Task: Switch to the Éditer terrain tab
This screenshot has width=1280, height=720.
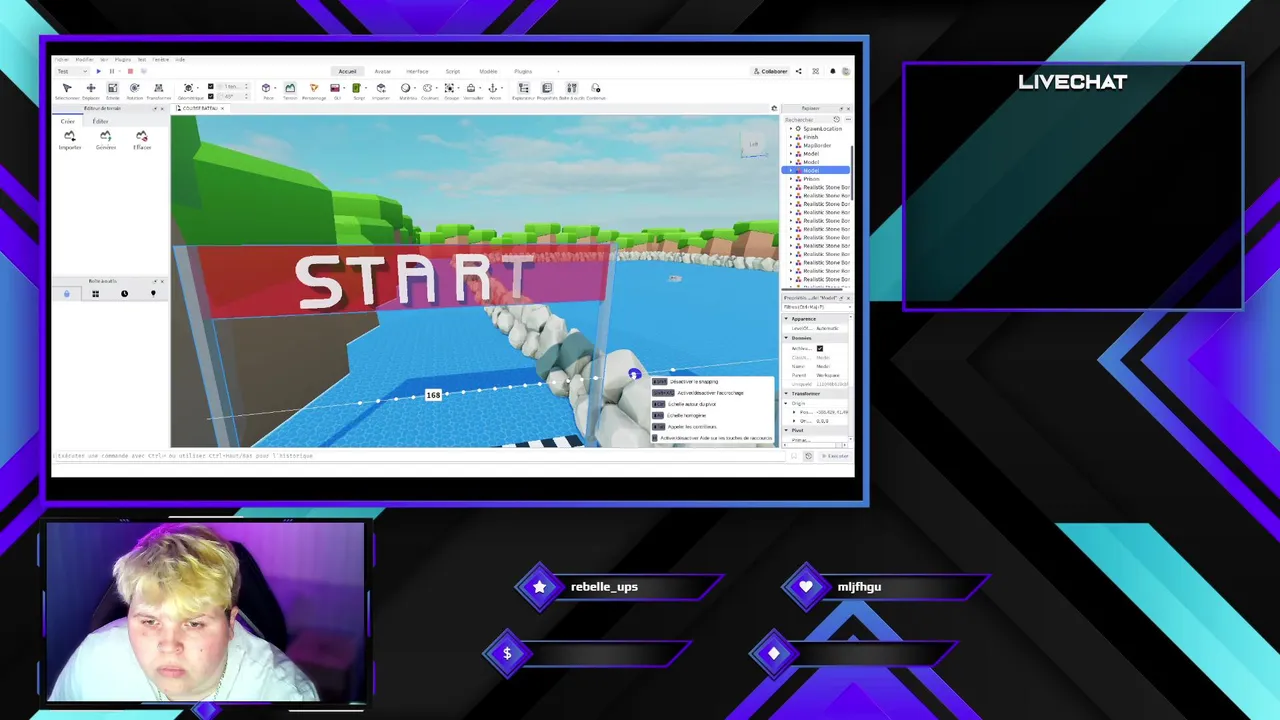Action: point(100,121)
